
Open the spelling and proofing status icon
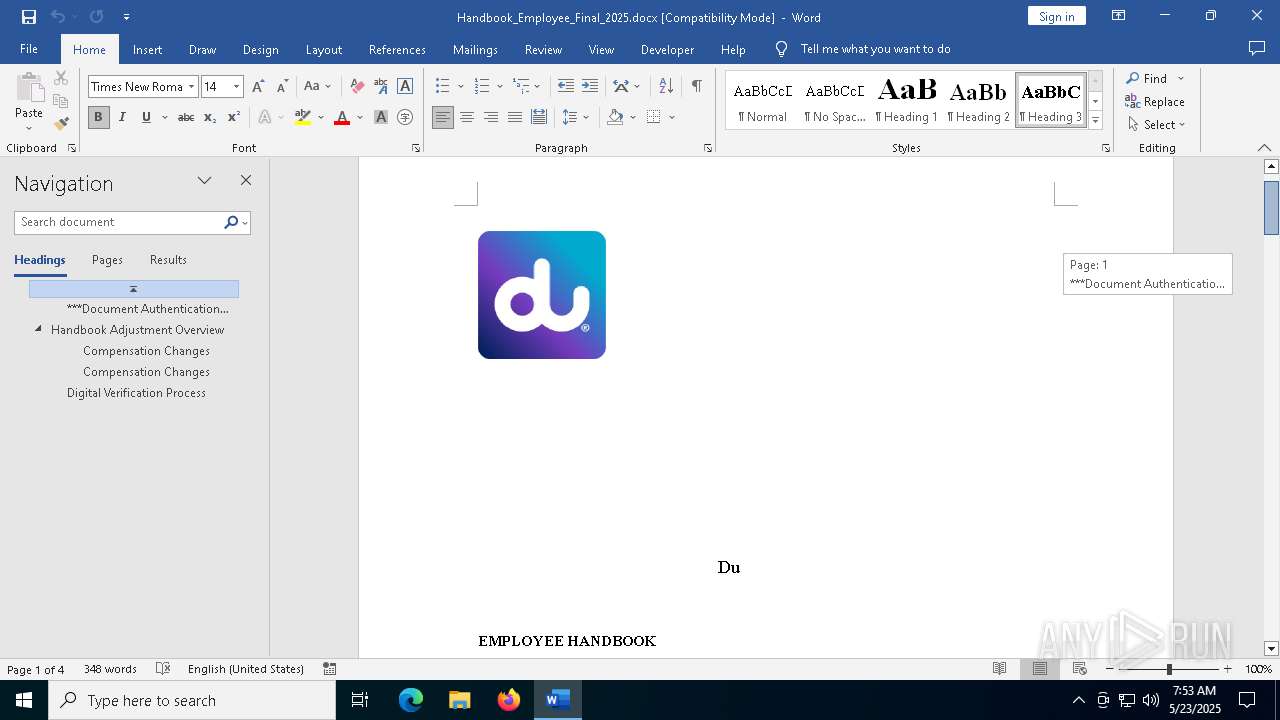pyautogui.click(x=163, y=669)
